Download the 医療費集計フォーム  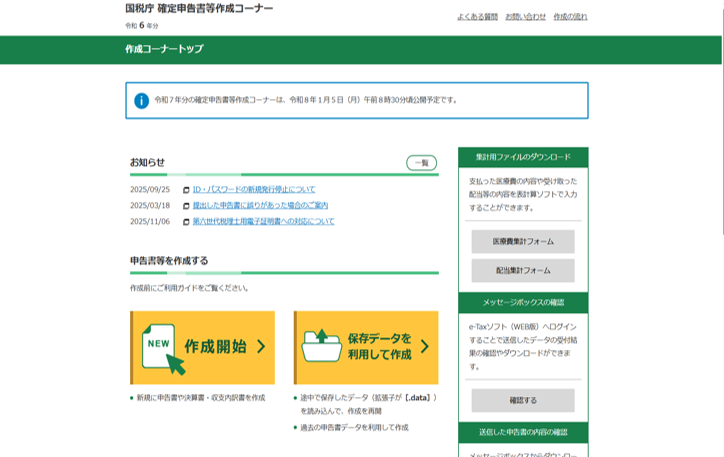(x=523, y=241)
